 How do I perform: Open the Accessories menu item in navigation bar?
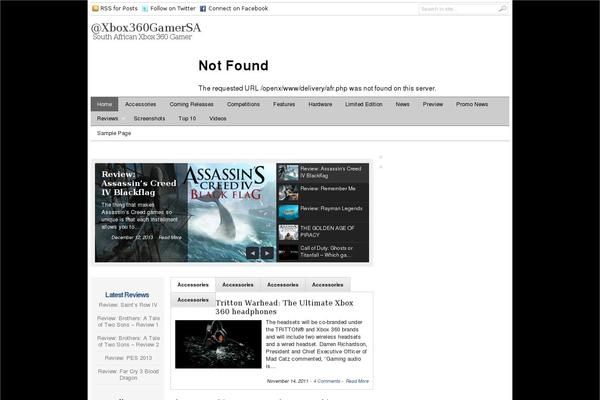[140, 104]
